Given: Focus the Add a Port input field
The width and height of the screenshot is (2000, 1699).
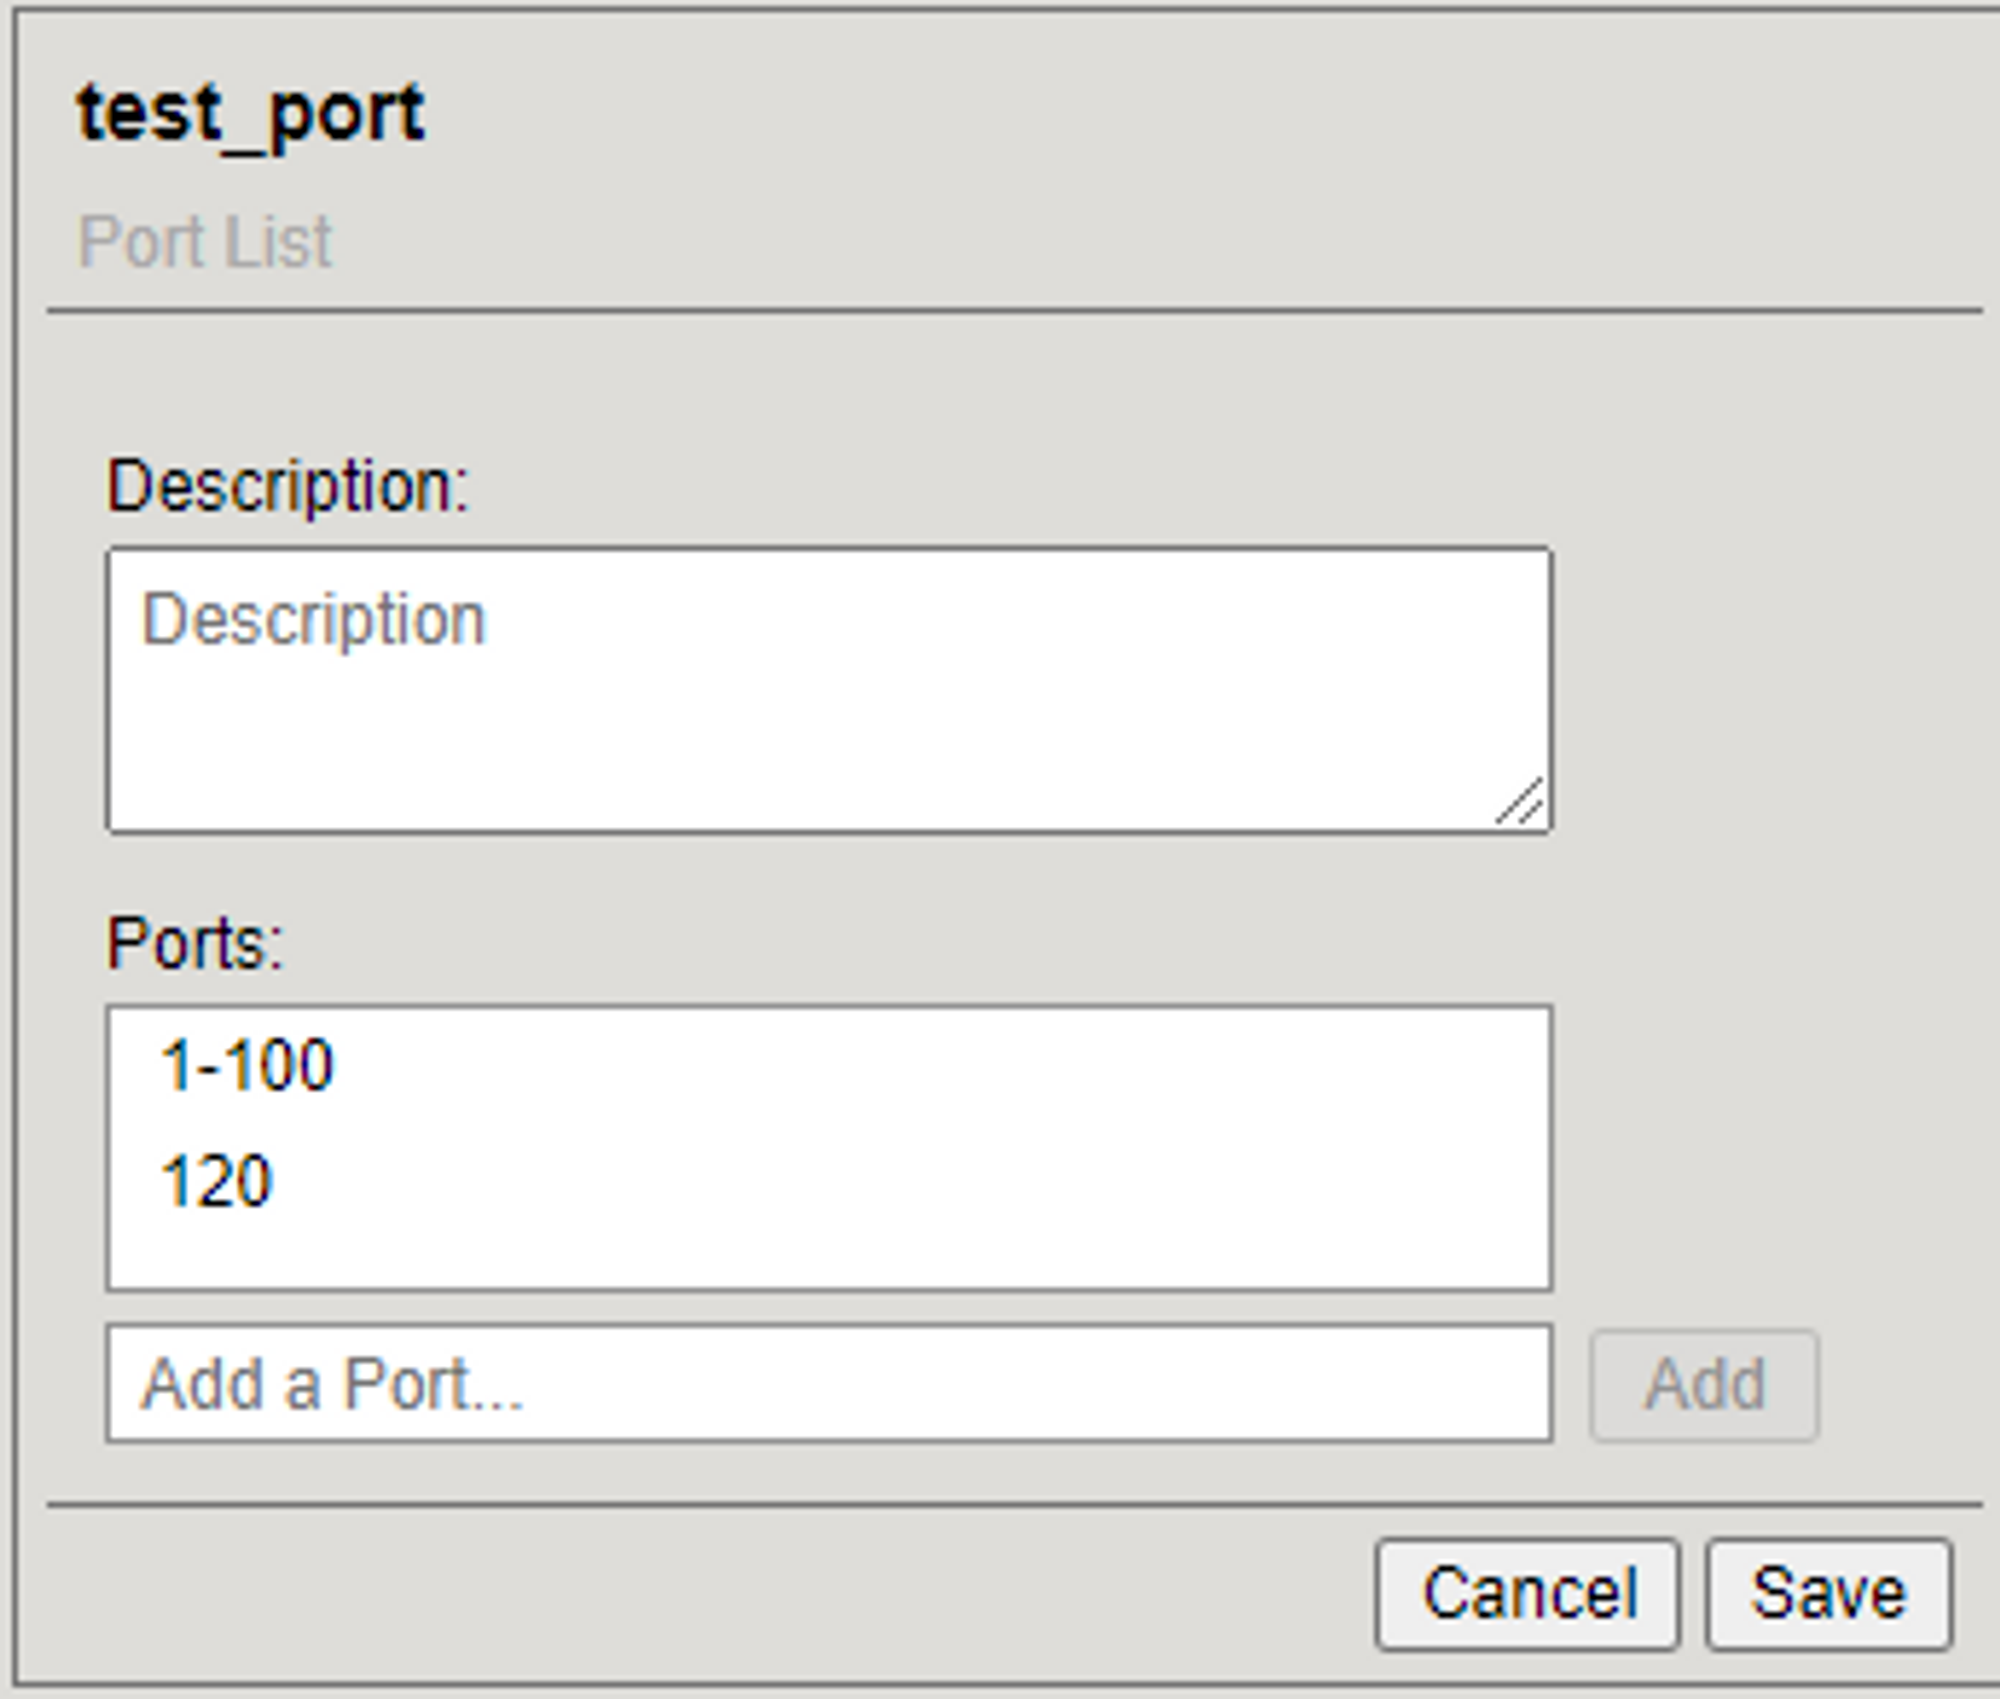Looking at the screenshot, I should coord(829,1384).
